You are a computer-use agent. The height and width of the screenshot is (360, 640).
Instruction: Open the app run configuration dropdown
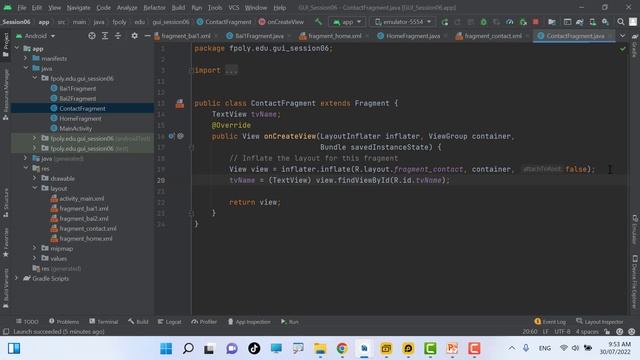point(347,22)
